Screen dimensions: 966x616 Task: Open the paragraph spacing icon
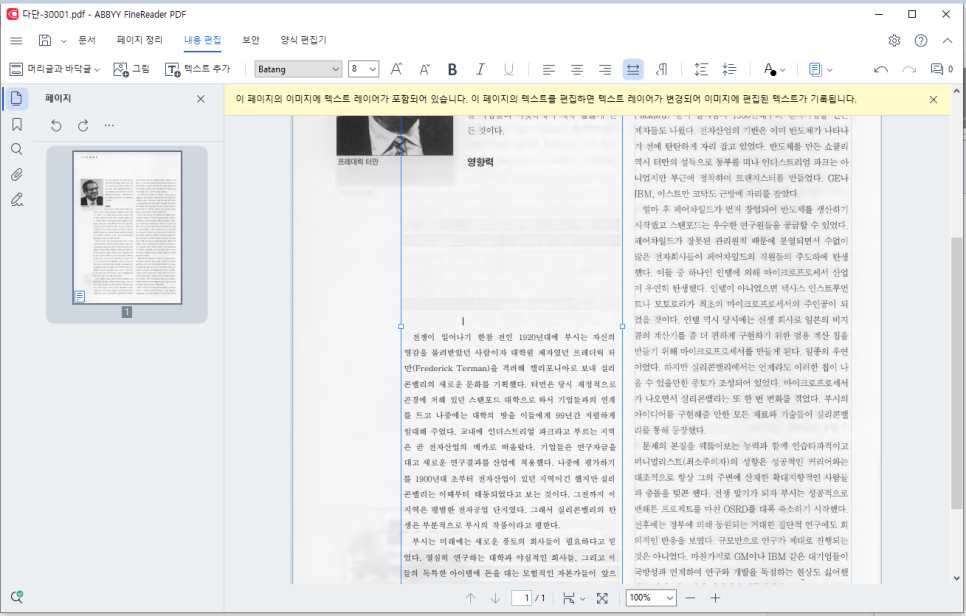pyautogui.click(x=729, y=69)
